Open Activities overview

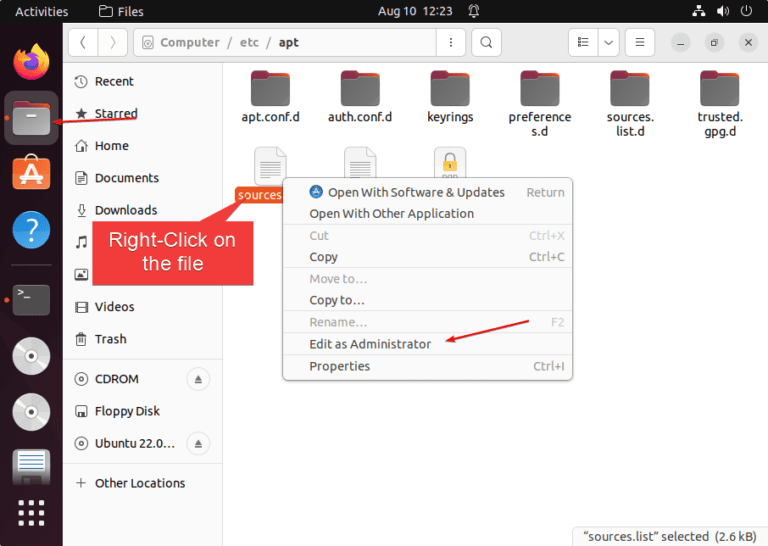pos(42,11)
